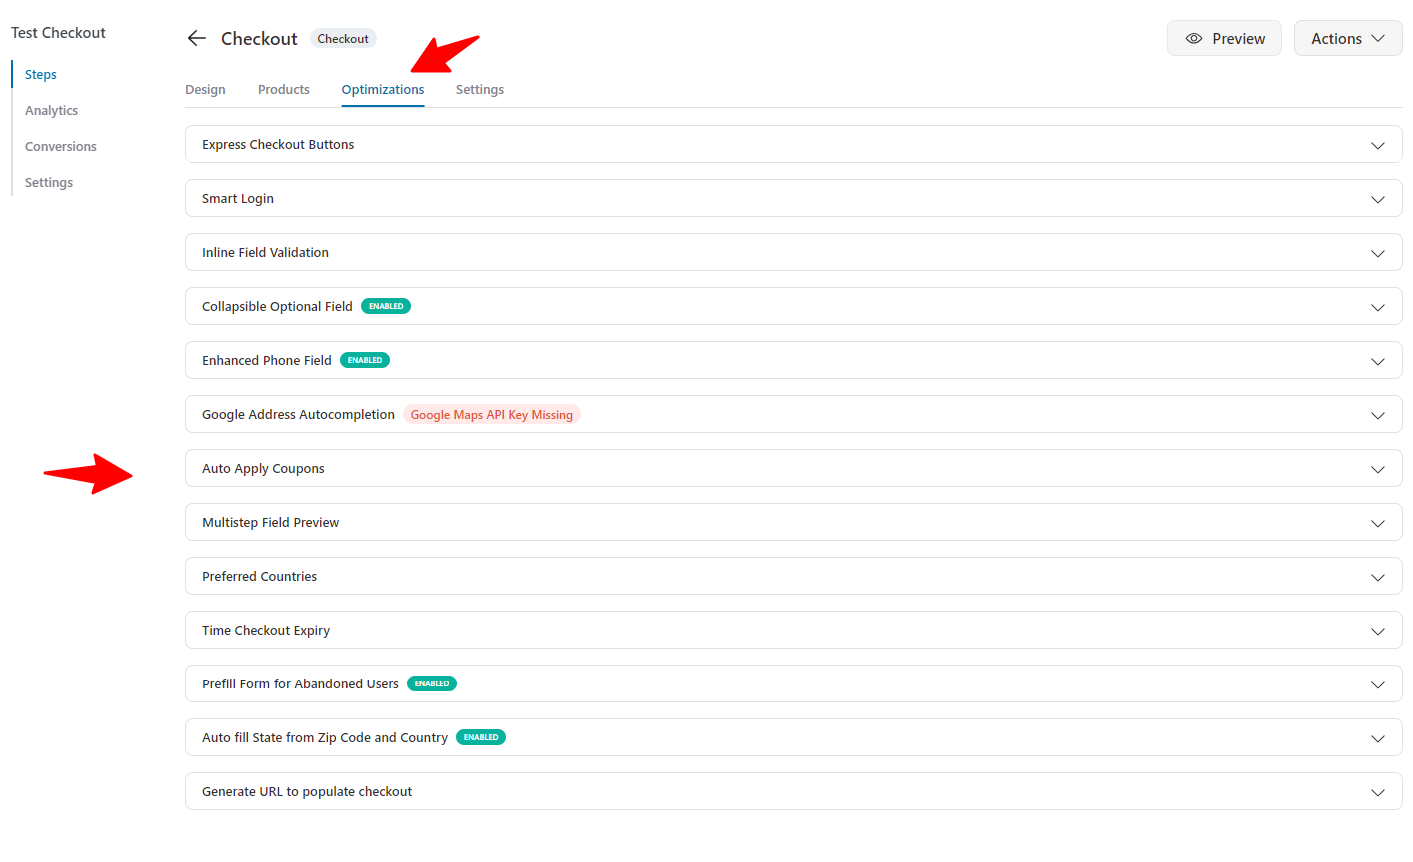This screenshot has height=862, width=1413.
Task: Click the Google Maps API Key Missing badge
Action: (x=492, y=414)
